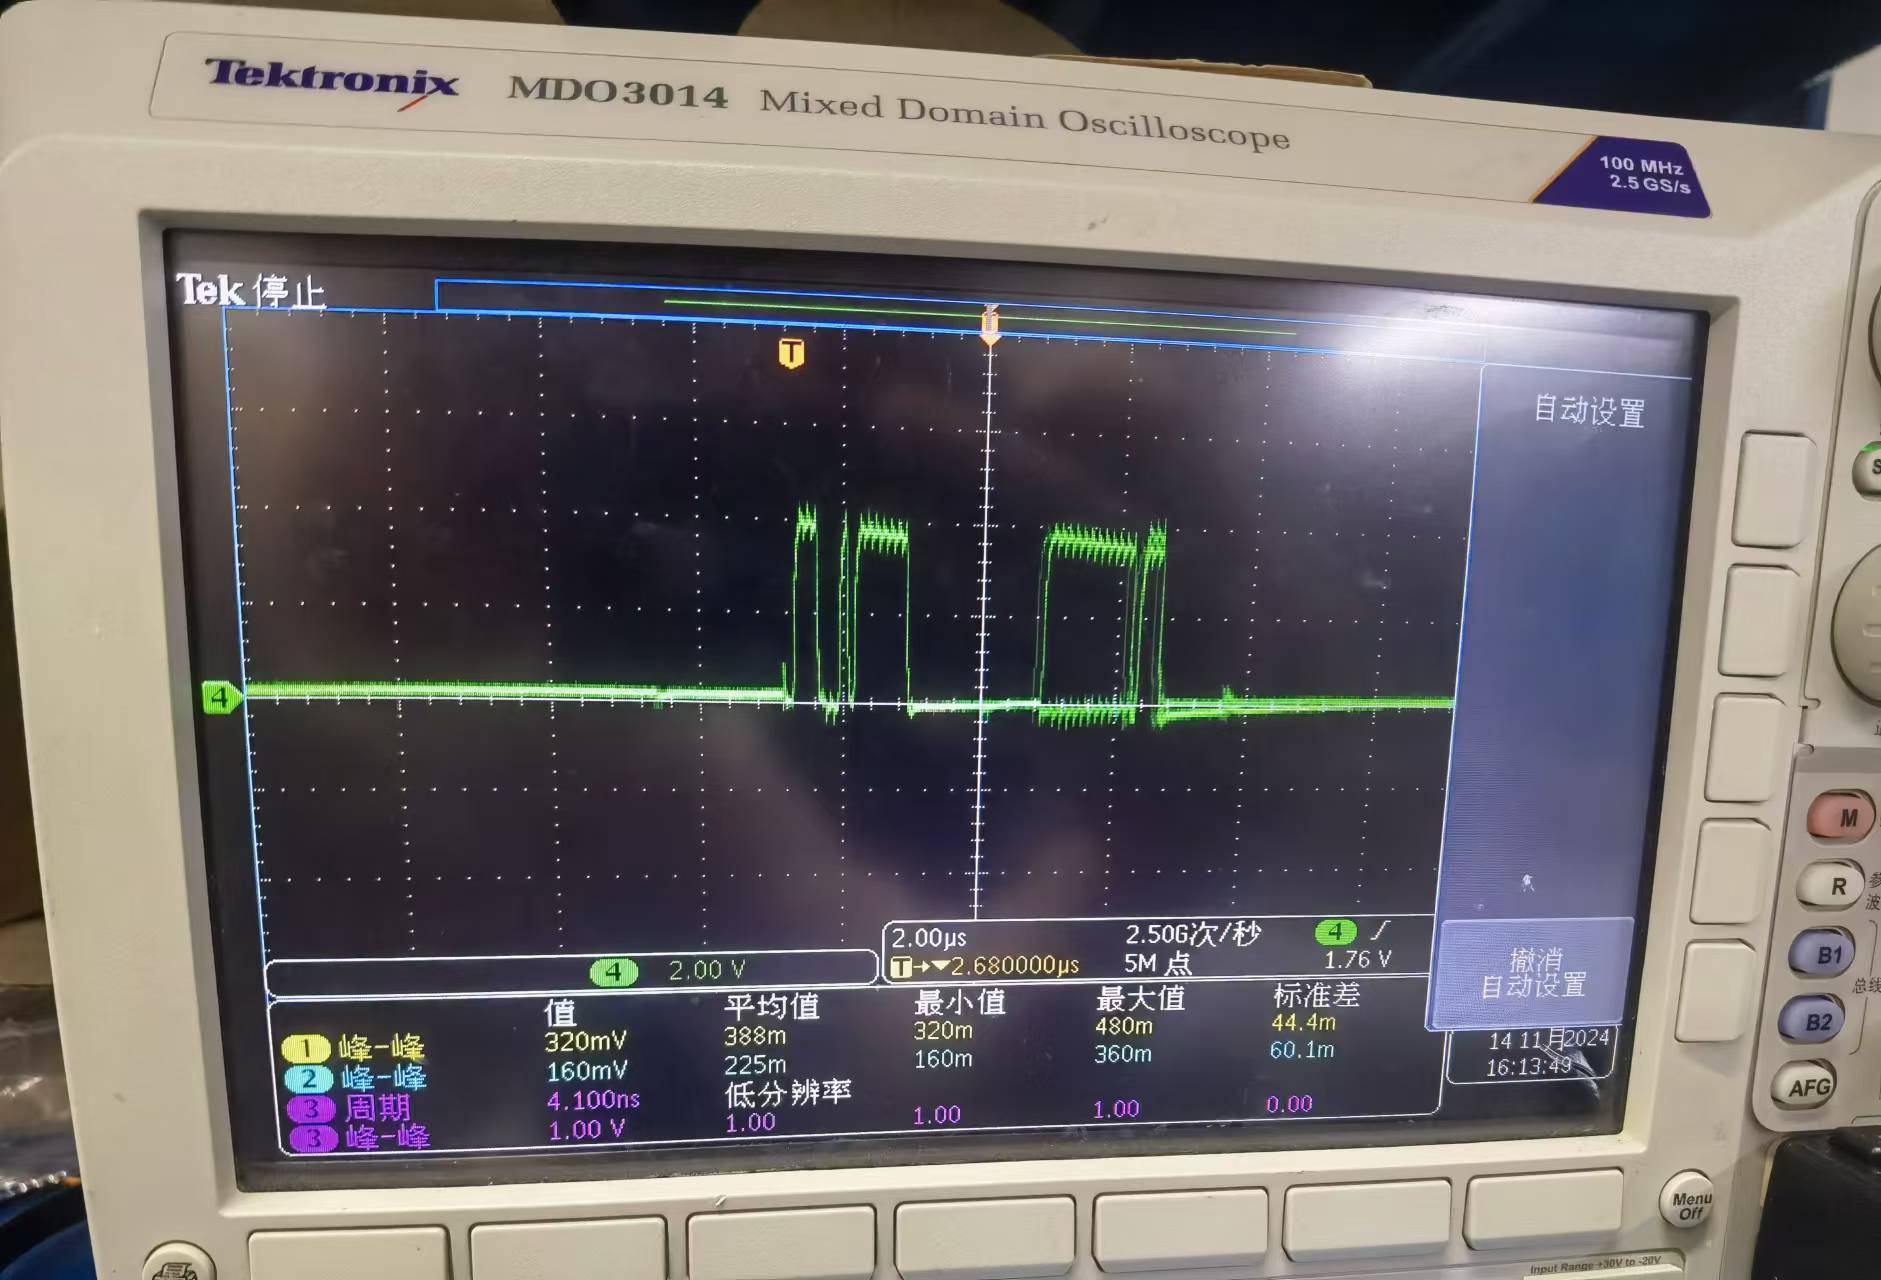Click the 4.100ns period value
This screenshot has height=1280, width=1881.
[x=593, y=1100]
